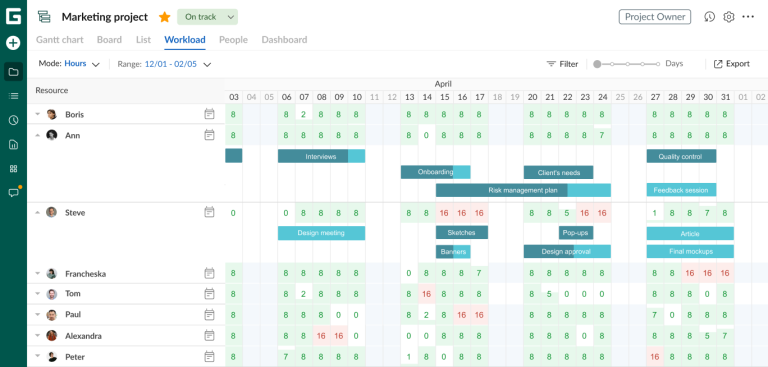Switch to the People tab
Screen dimensions: 768x367
pyautogui.click(x=233, y=40)
